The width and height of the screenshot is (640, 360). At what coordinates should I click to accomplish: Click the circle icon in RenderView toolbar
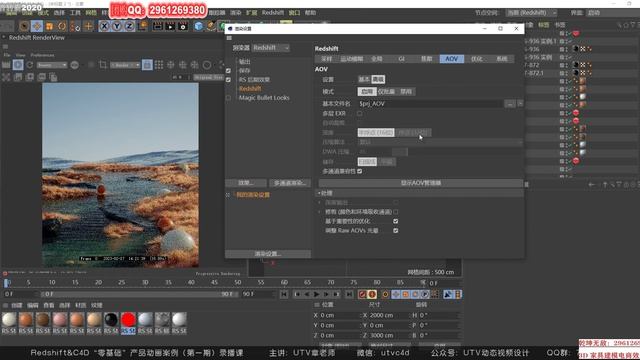coord(207,65)
